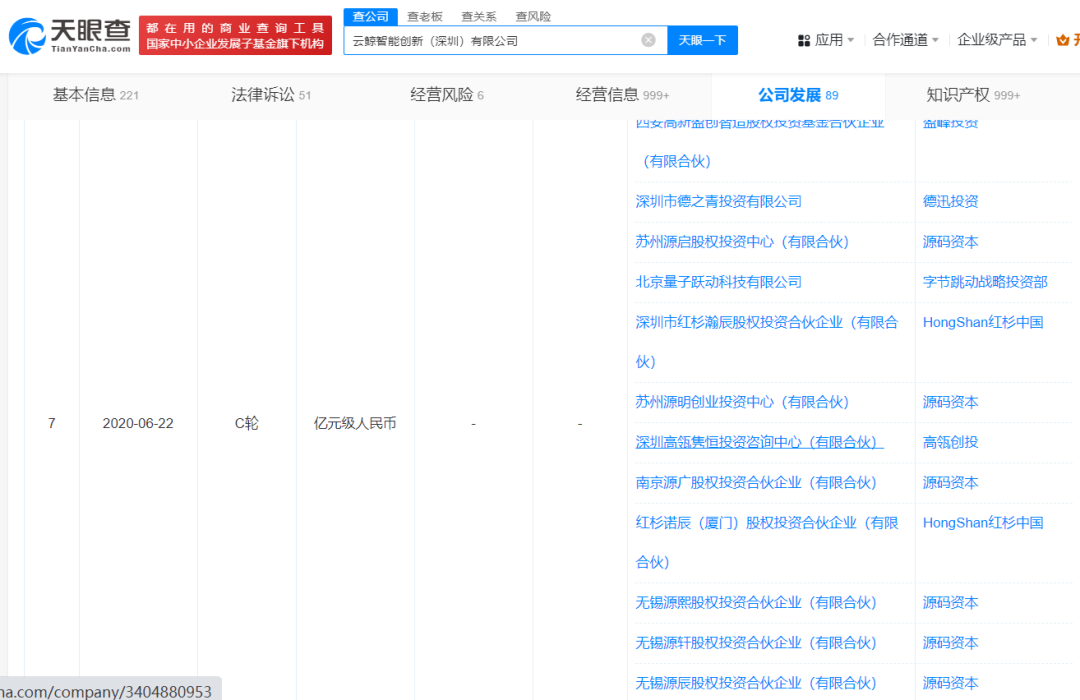
Task: Click the 德迅投资 investor link
Action: (951, 202)
